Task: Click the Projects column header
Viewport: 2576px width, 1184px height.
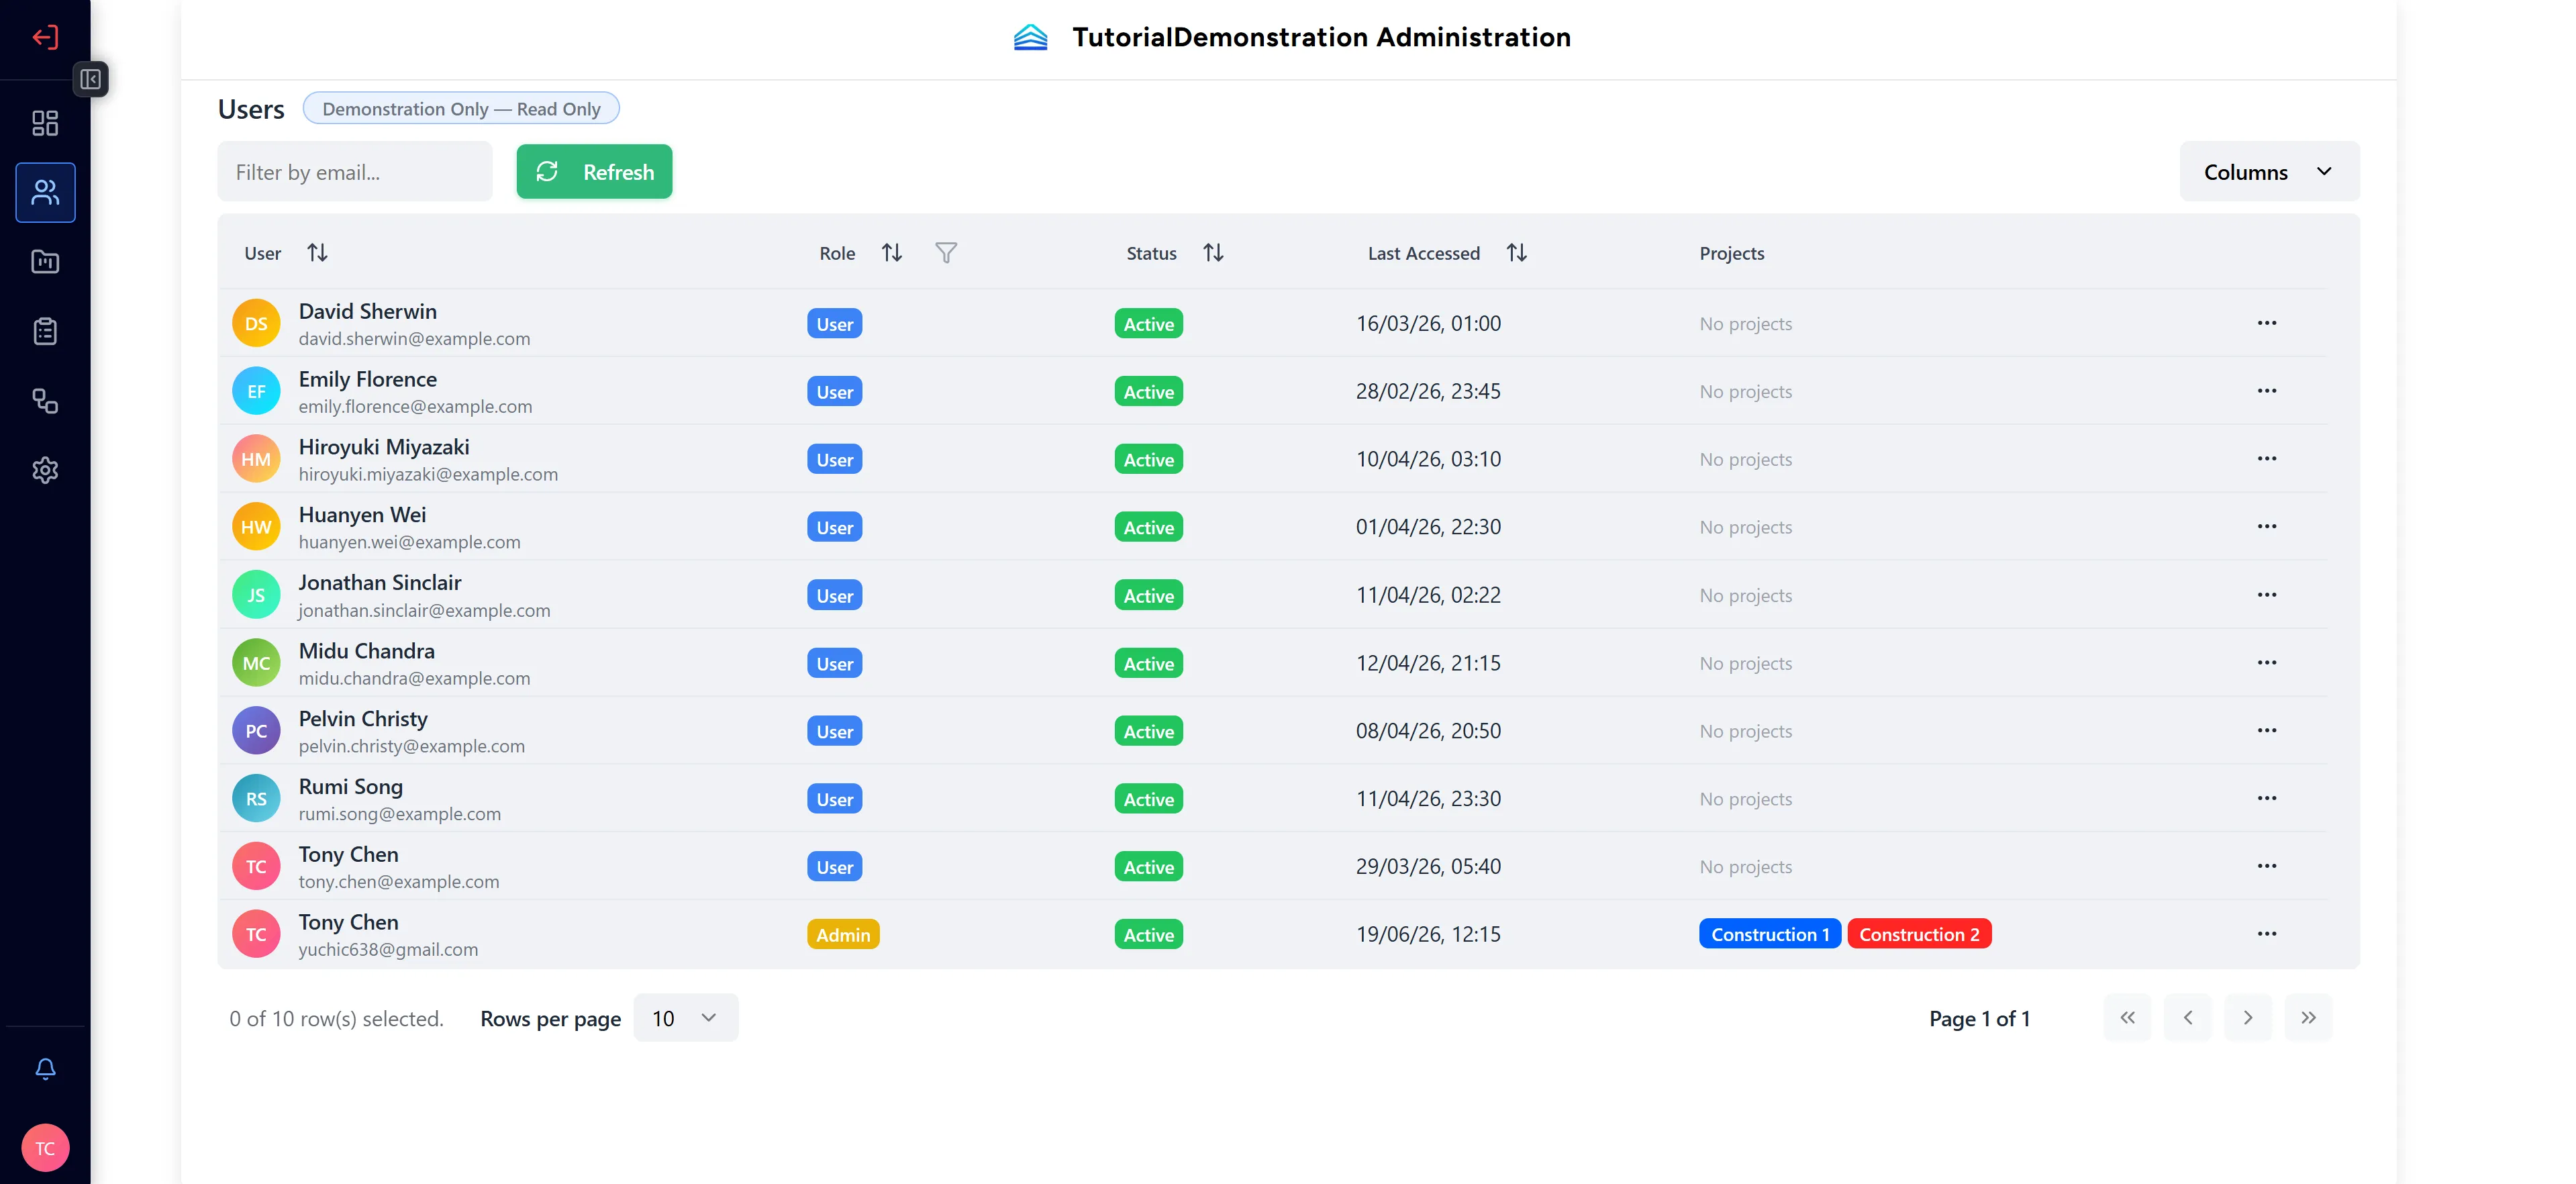Action: 1731,253
